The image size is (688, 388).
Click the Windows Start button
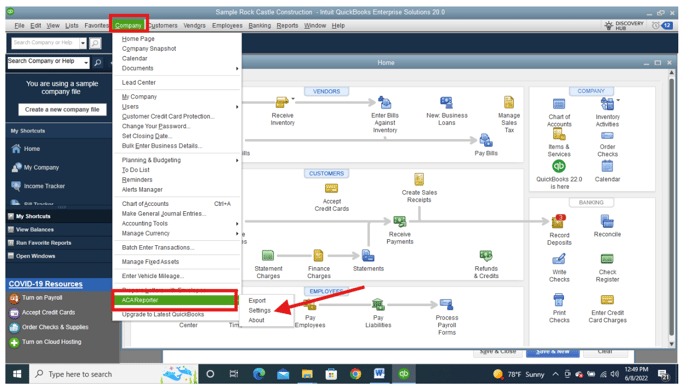coord(17,374)
